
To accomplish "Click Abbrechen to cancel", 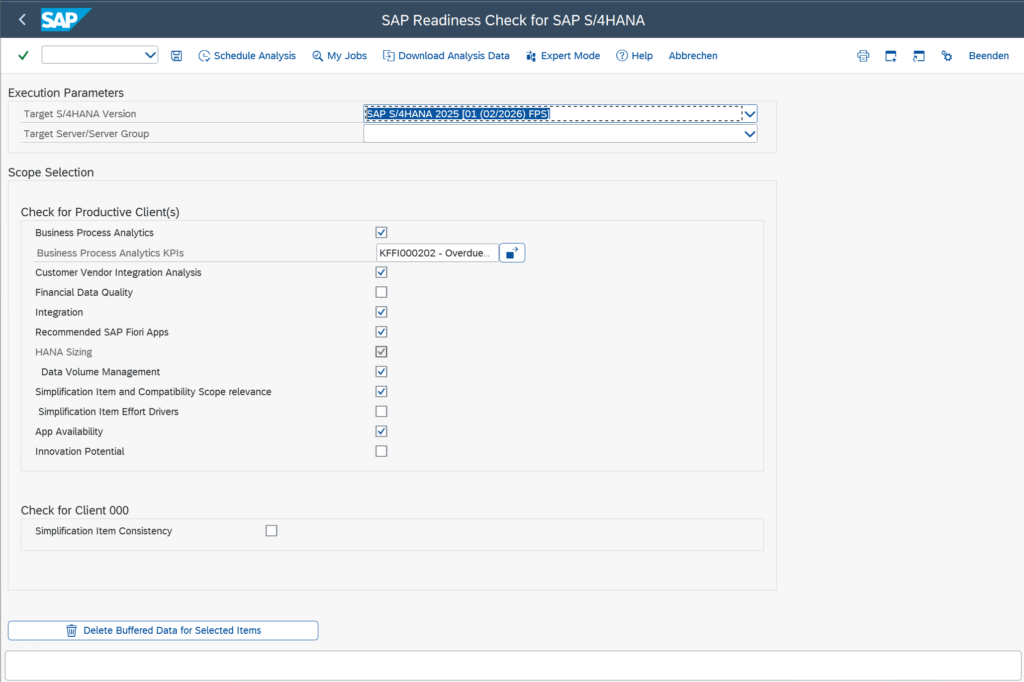I will pos(693,56).
